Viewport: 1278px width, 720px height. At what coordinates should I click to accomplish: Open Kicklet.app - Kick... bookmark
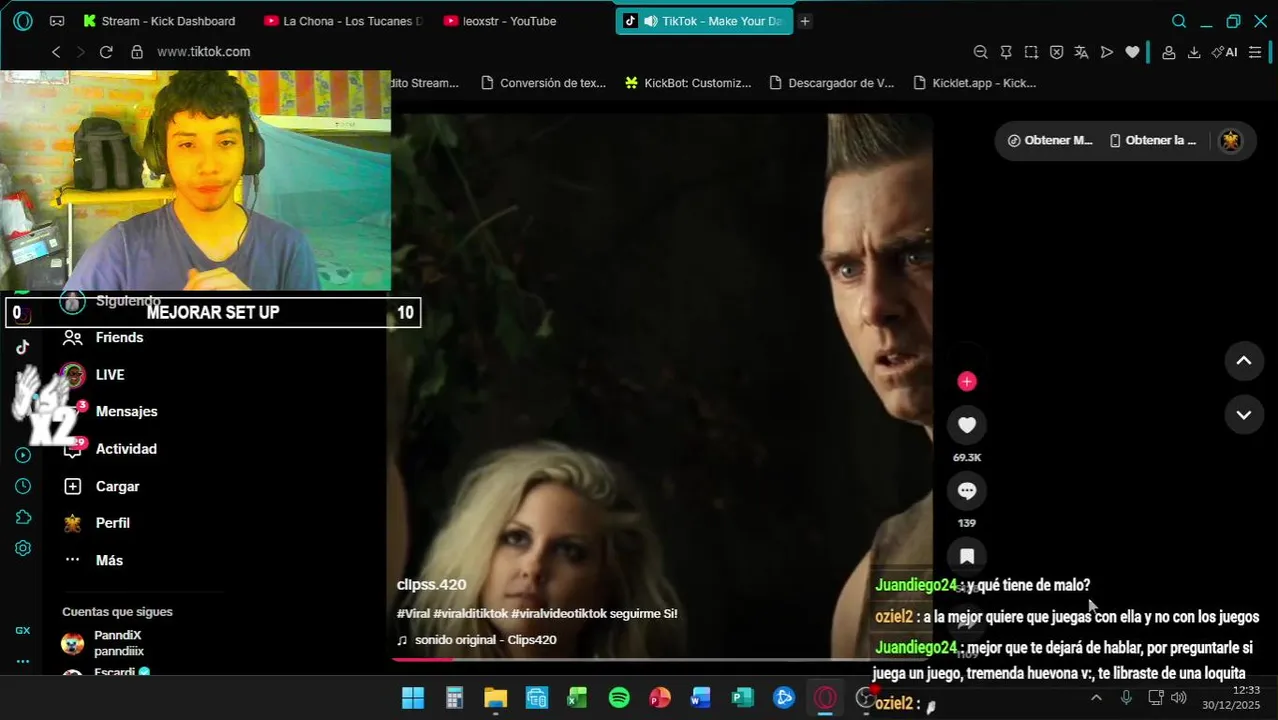(x=975, y=83)
